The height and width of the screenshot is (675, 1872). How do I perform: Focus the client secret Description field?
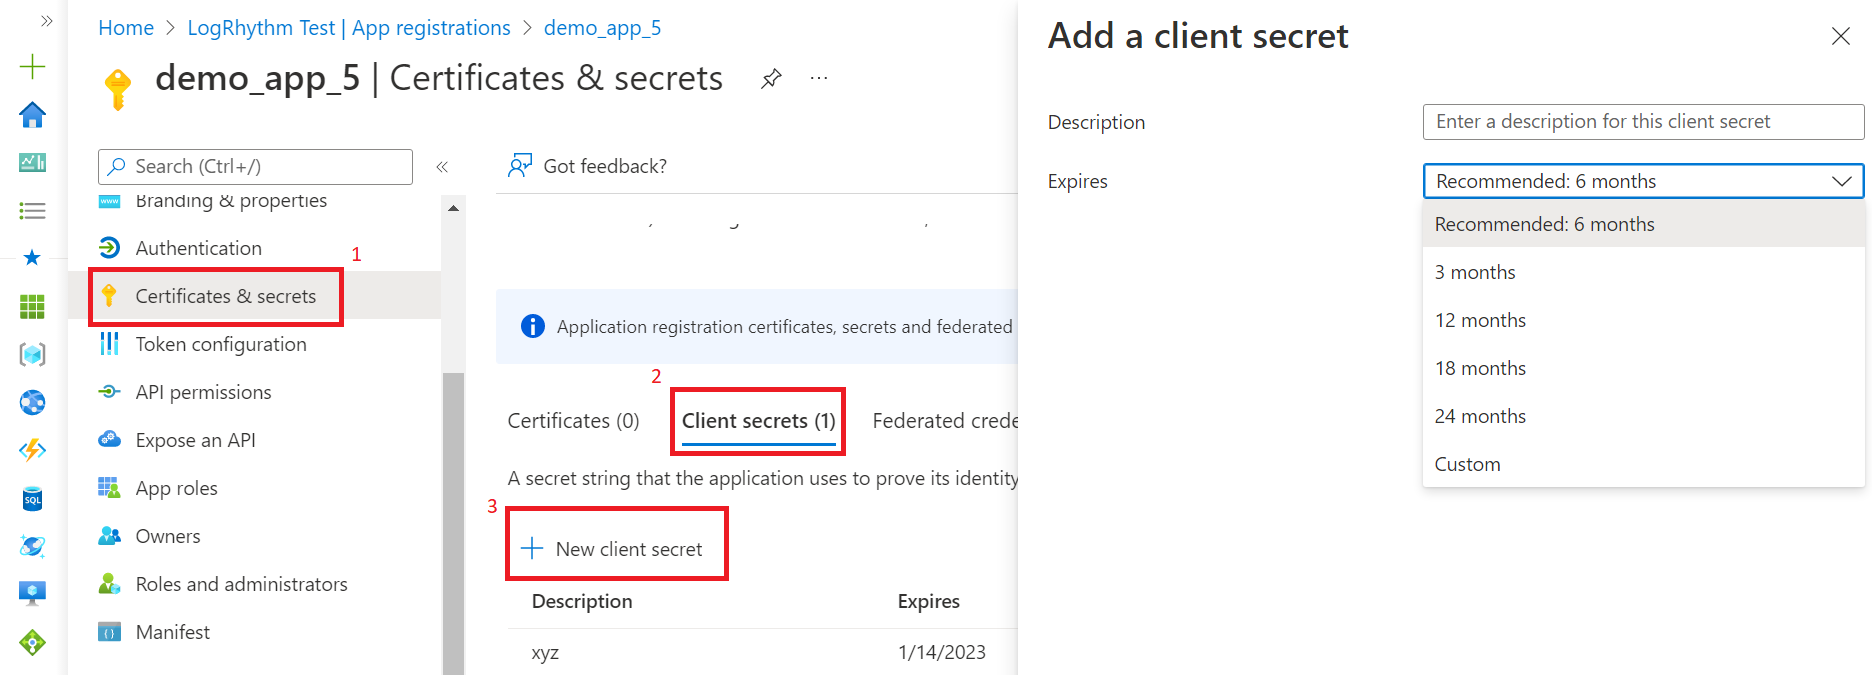pyautogui.click(x=1643, y=122)
